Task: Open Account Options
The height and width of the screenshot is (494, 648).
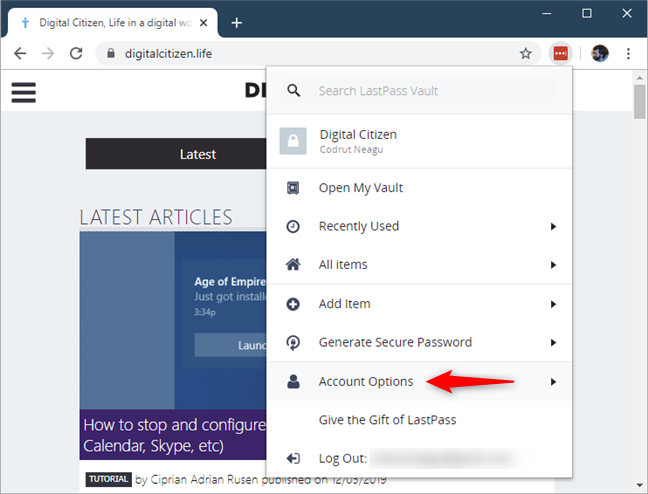Action: [419, 382]
